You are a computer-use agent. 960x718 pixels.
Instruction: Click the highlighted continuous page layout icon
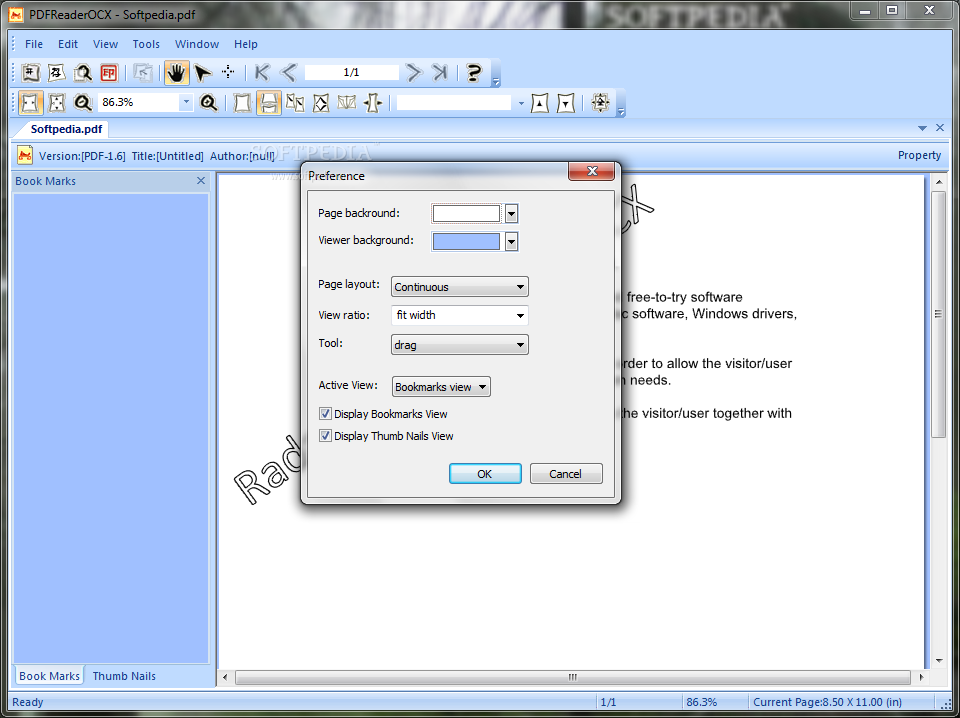(x=269, y=103)
